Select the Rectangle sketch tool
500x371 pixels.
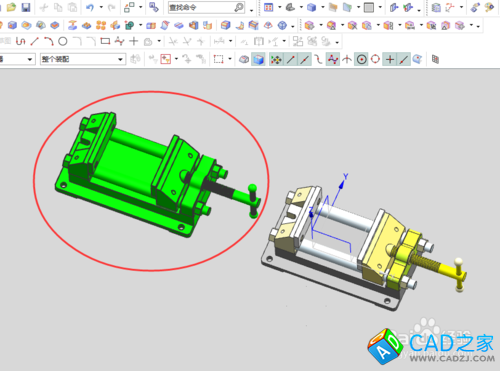click(105, 41)
